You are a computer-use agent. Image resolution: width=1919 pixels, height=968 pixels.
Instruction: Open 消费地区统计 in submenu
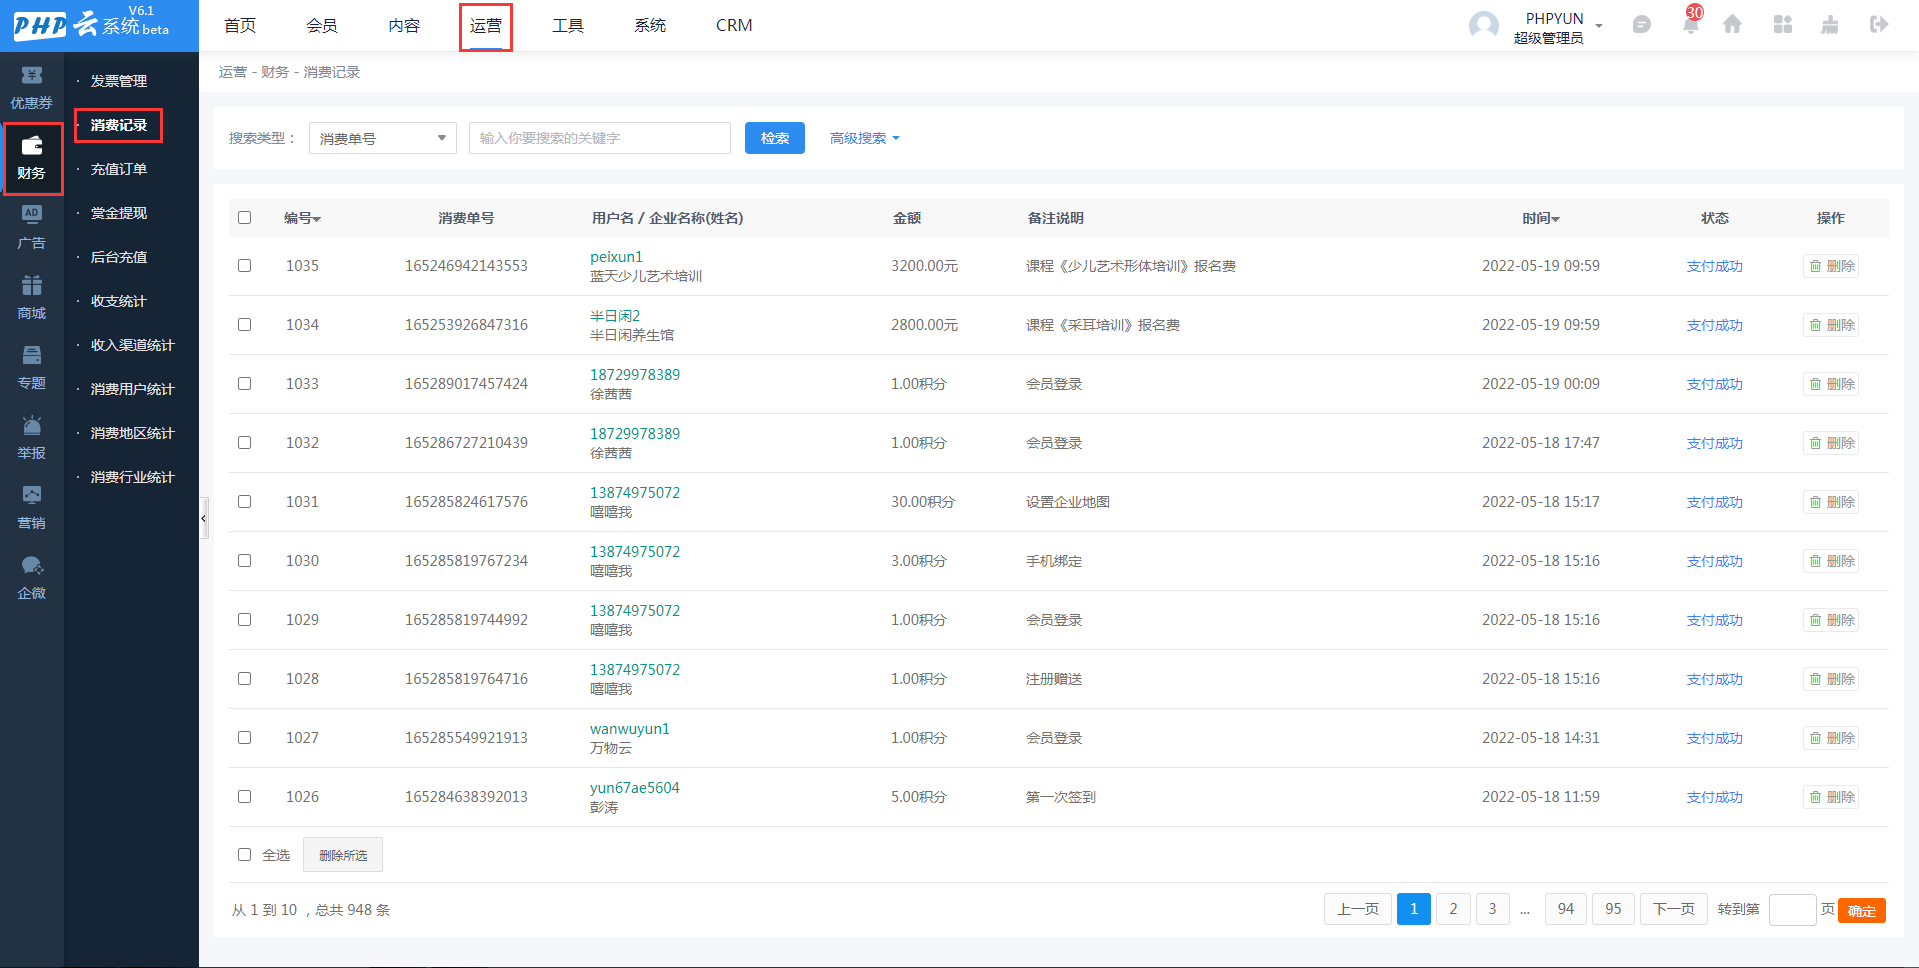tap(133, 433)
